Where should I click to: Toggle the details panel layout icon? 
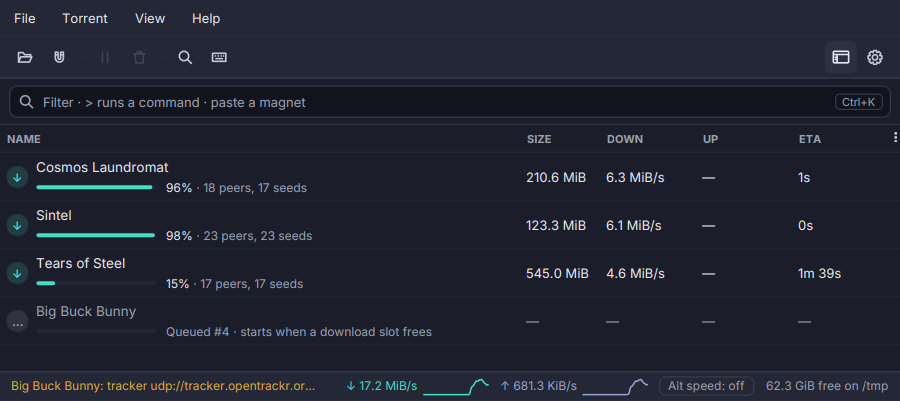(x=841, y=57)
